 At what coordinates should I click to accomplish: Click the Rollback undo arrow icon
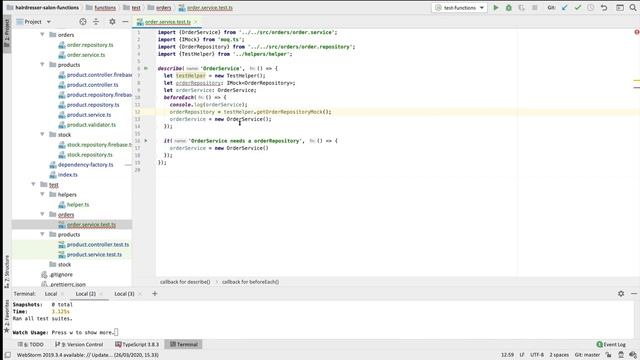604,8
